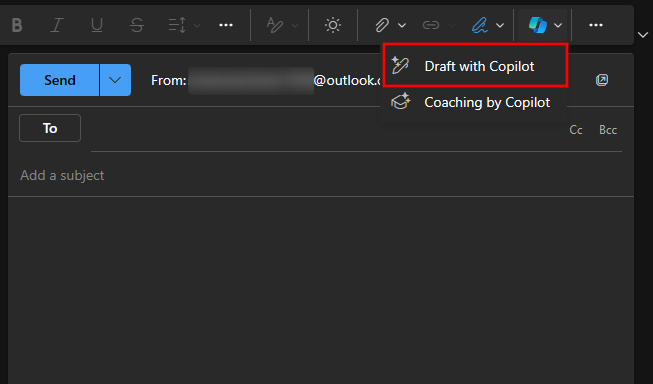Viewport: 653px width, 384px height.
Task: Expand the attach file dropdown
Action: [x=402, y=25]
